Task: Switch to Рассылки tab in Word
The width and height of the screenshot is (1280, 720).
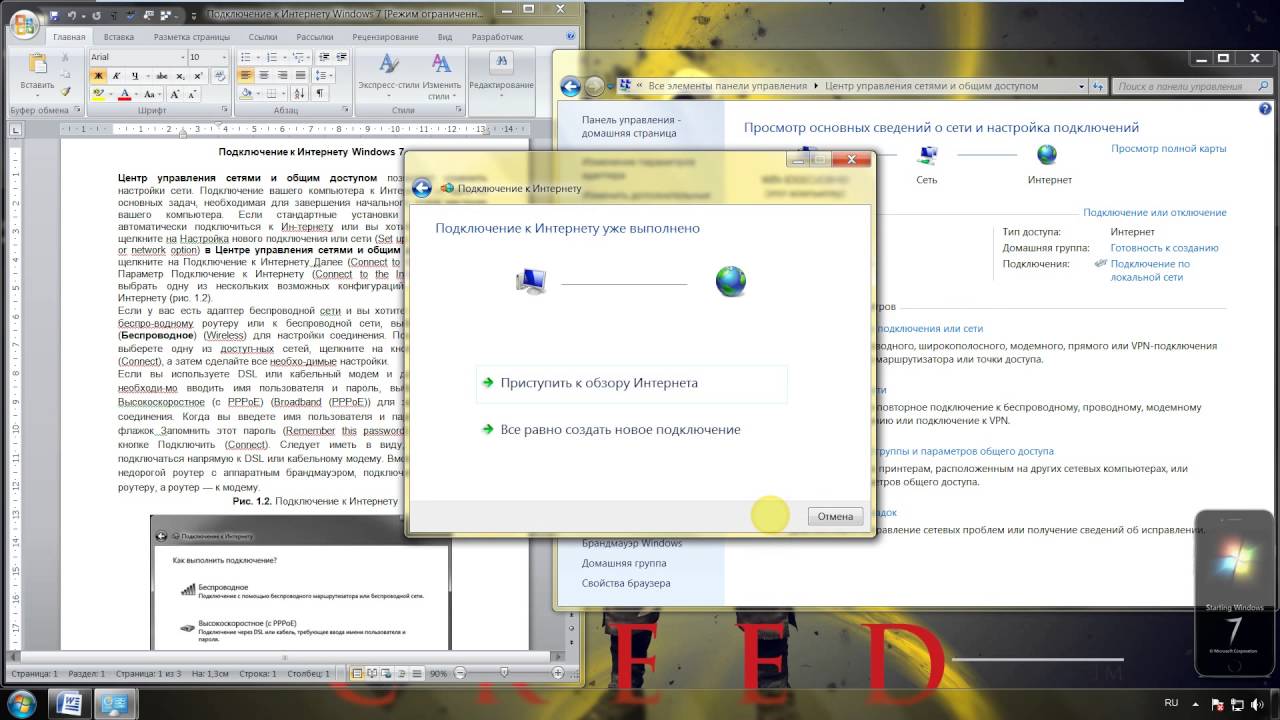Action: click(x=315, y=37)
